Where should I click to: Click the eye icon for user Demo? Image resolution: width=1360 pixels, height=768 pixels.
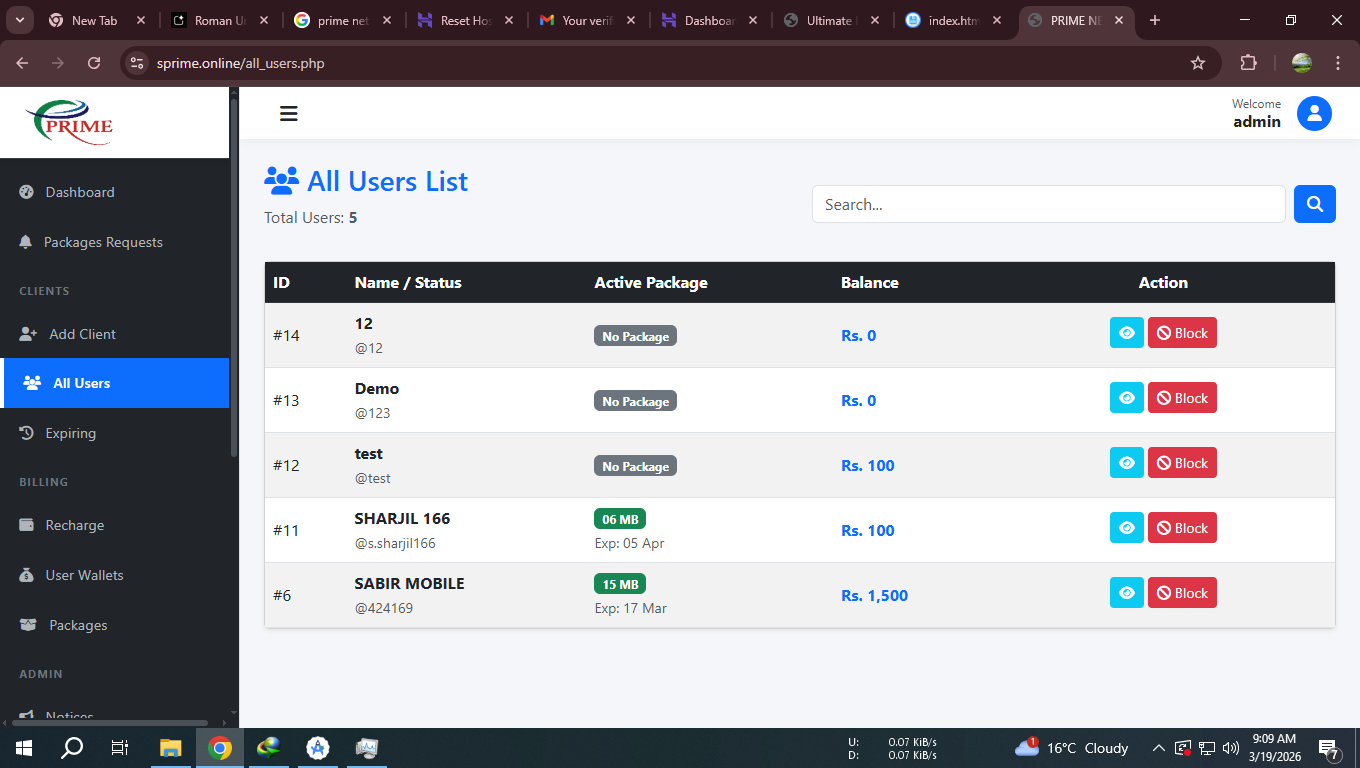pos(1126,397)
